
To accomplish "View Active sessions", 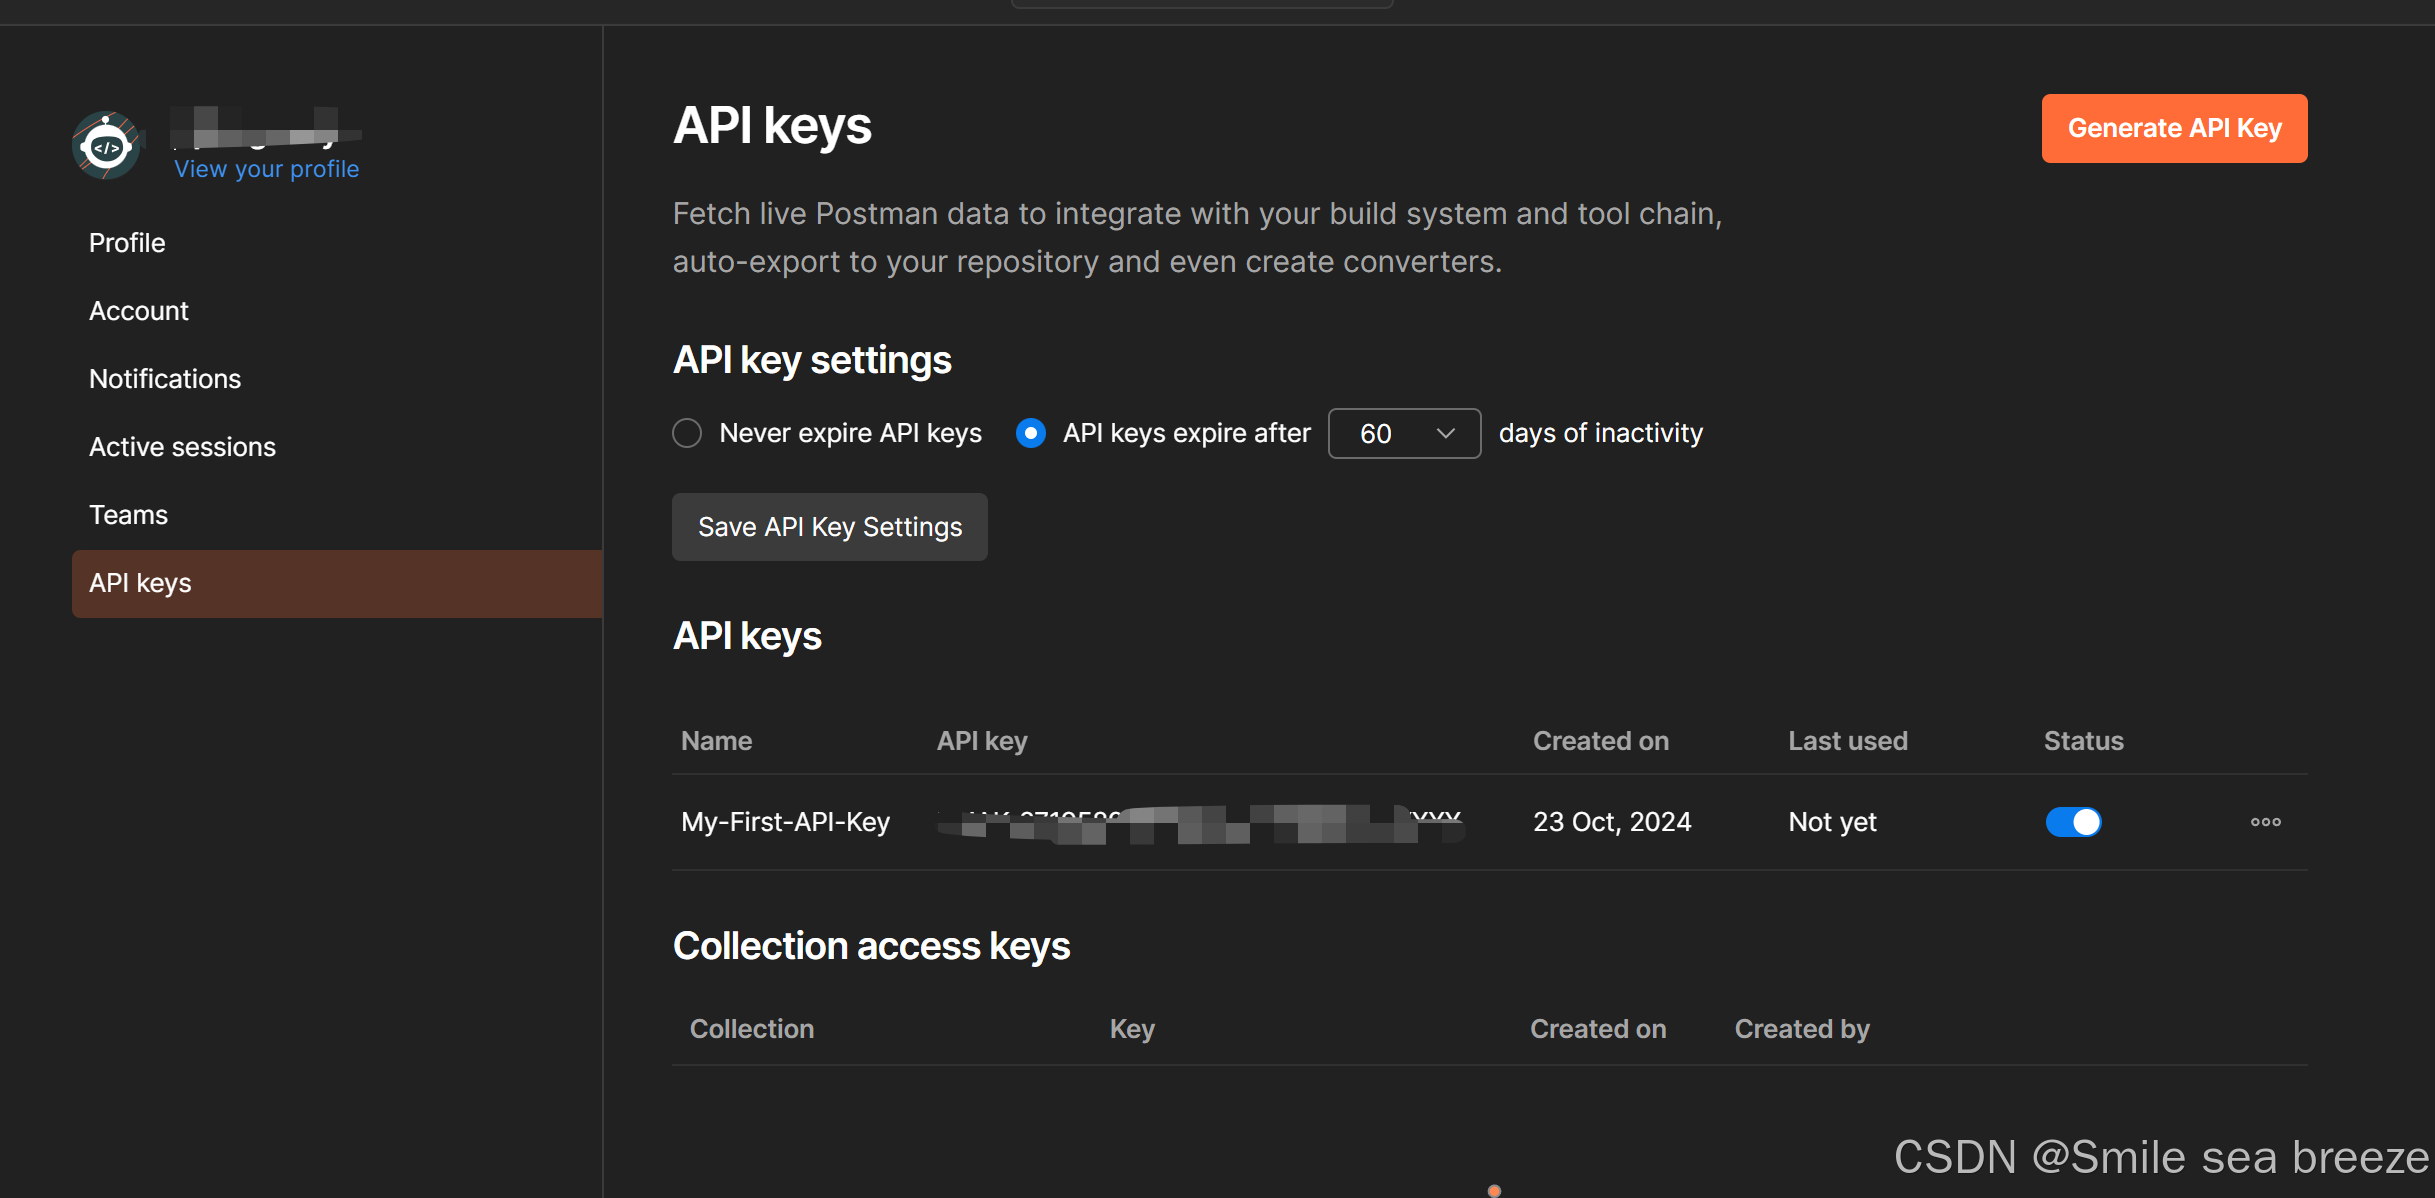I will click(x=182, y=446).
